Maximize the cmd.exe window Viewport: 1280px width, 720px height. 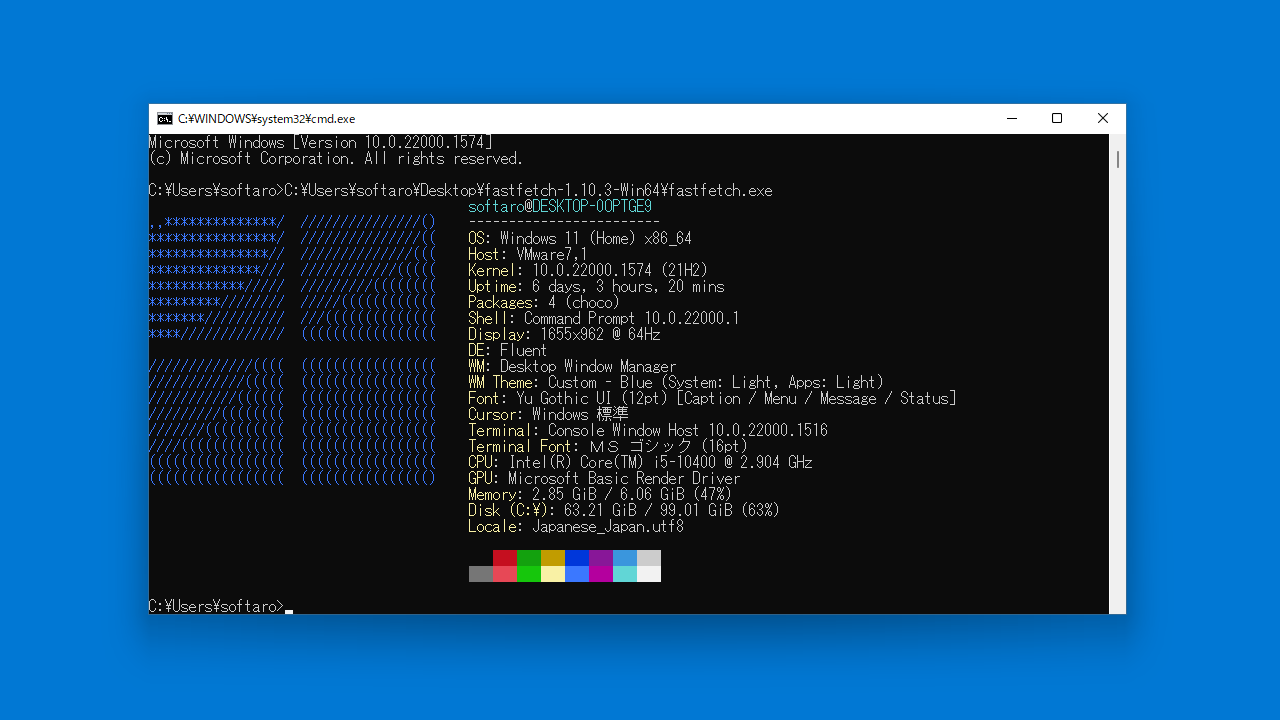tap(1057, 119)
